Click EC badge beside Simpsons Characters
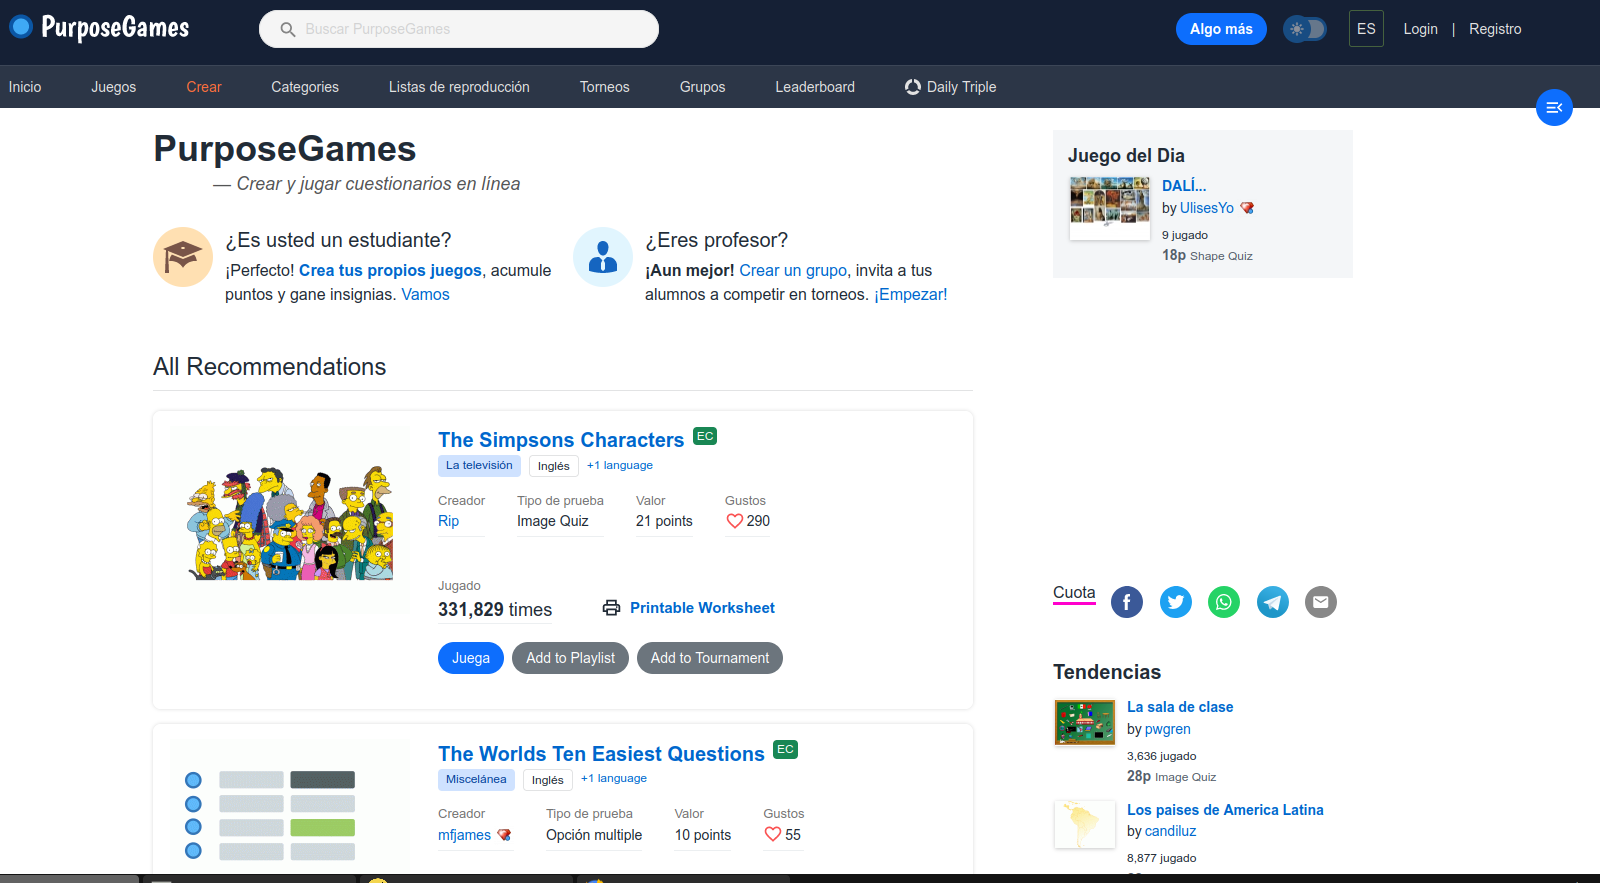Image resolution: width=1600 pixels, height=883 pixels. point(705,436)
